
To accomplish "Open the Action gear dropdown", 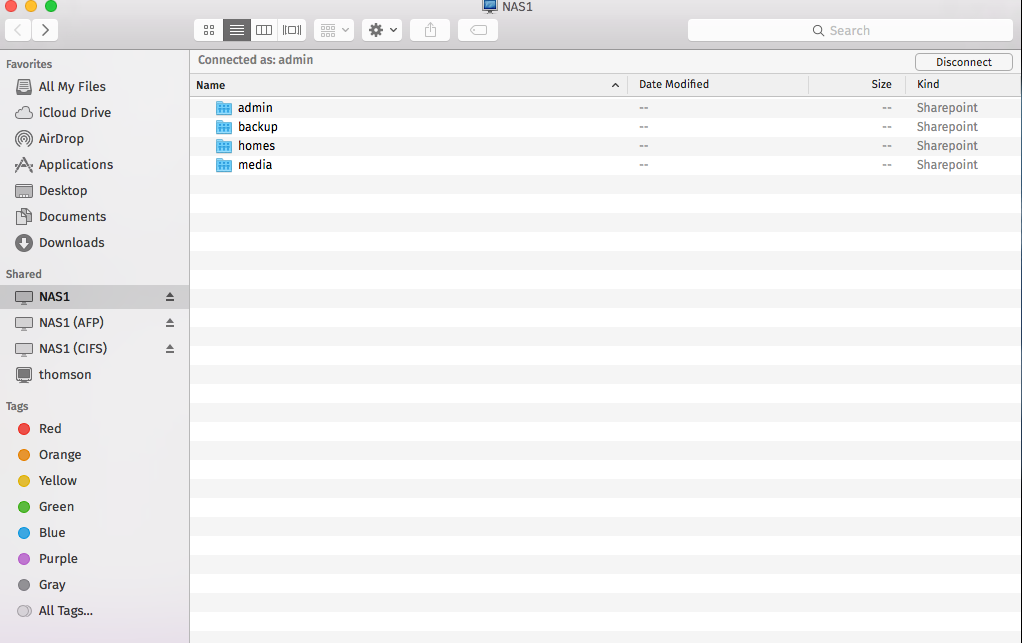I will pyautogui.click(x=381, y=30).
